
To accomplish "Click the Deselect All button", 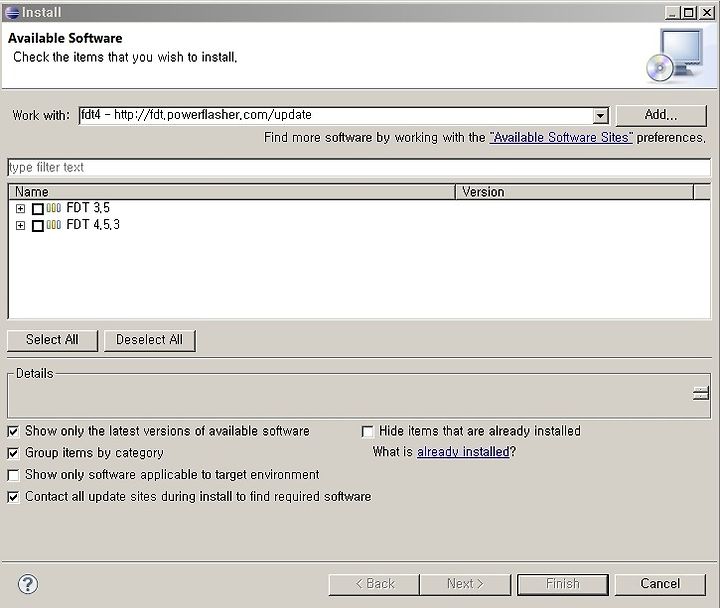I will 150,340.
